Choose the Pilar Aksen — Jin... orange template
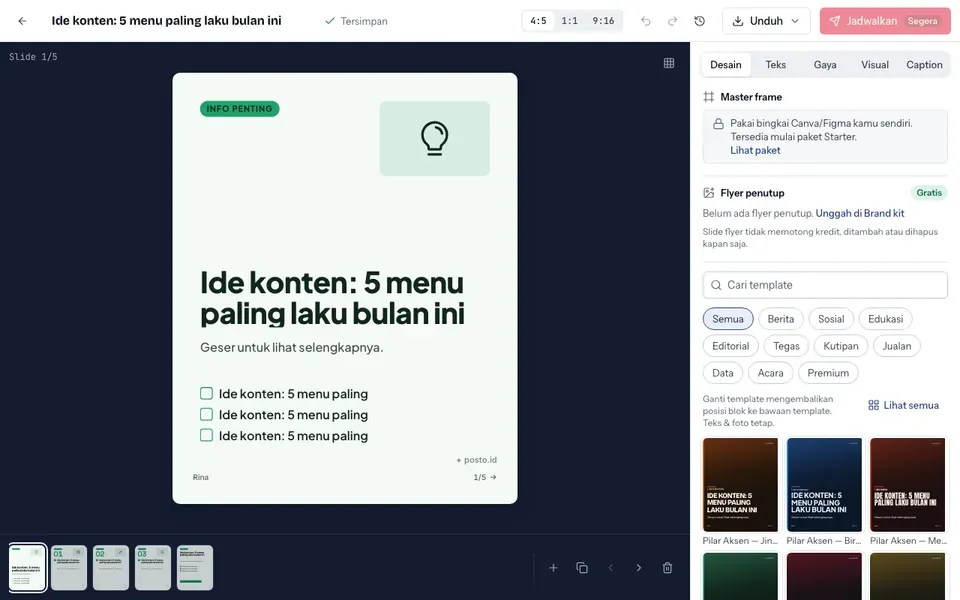This screenshot has width=960, height=600. click(x=740, y=484)
